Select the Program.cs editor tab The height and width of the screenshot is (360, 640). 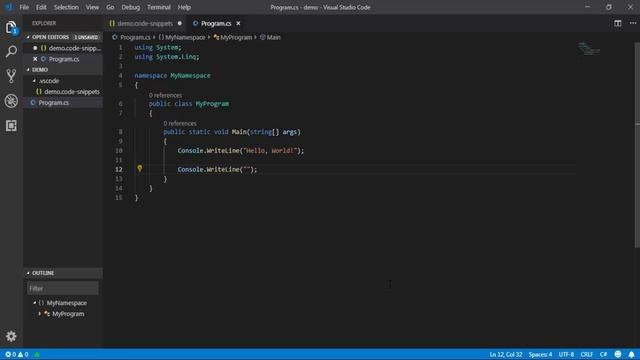click(x=216, y=23)
